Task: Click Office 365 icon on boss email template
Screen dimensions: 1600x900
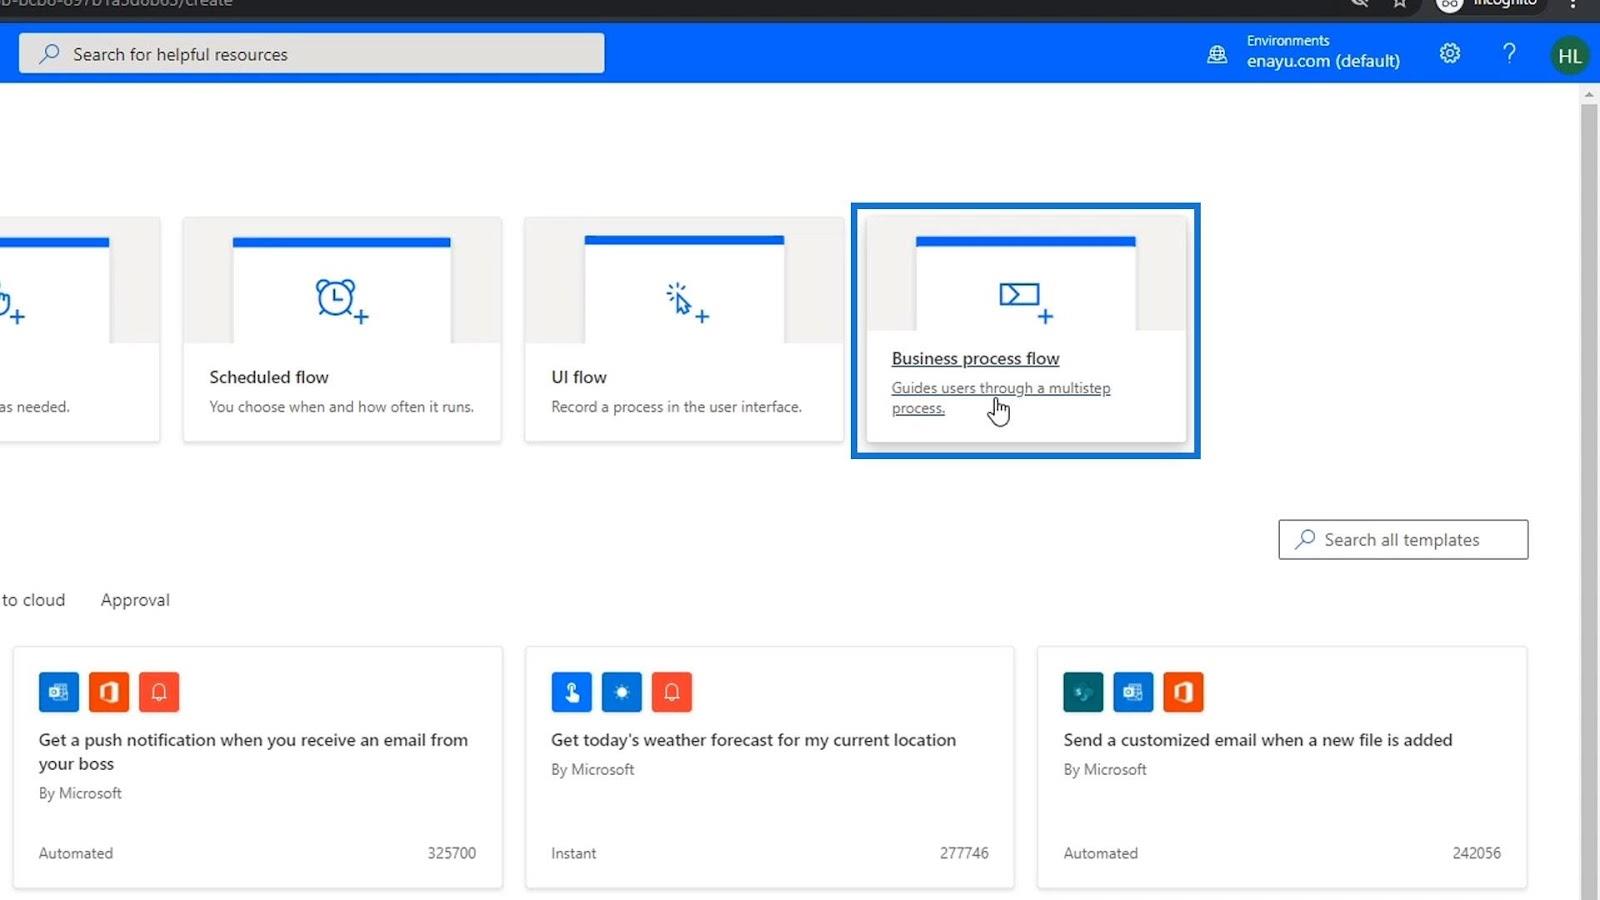Action: 109,692
